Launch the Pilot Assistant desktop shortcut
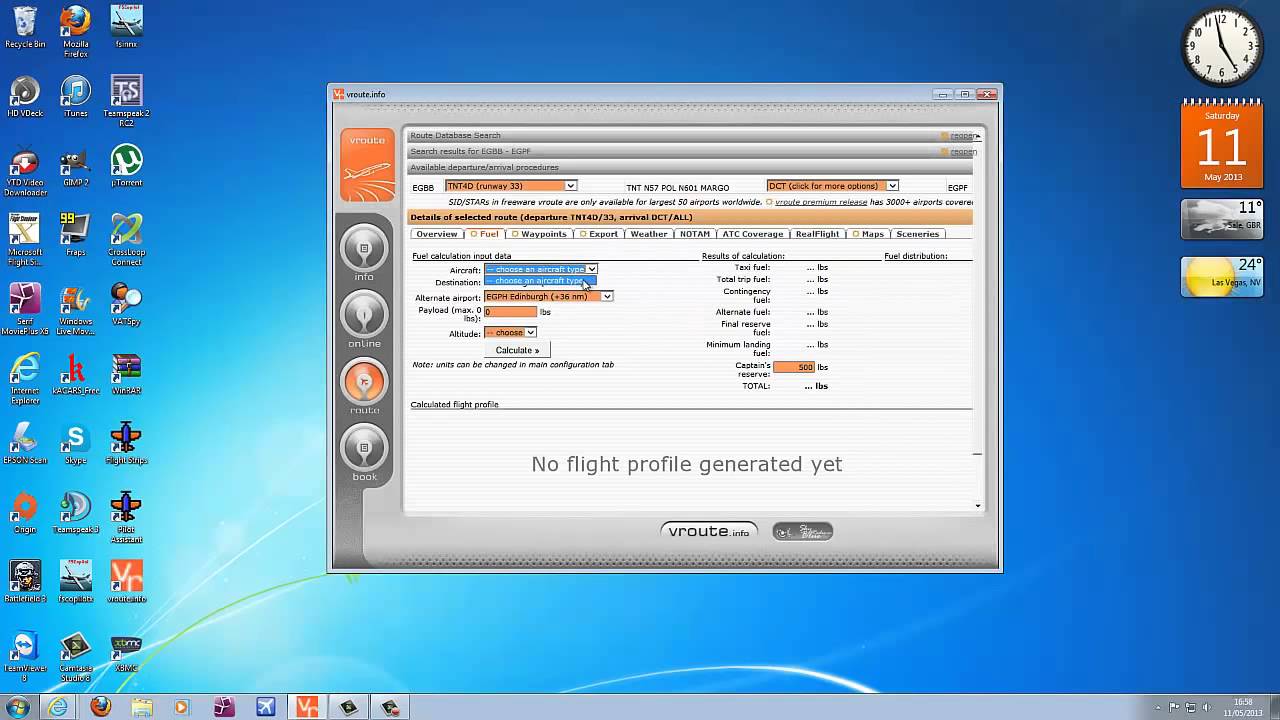Screen dimensions: 1280x720 tap(126, 518)
